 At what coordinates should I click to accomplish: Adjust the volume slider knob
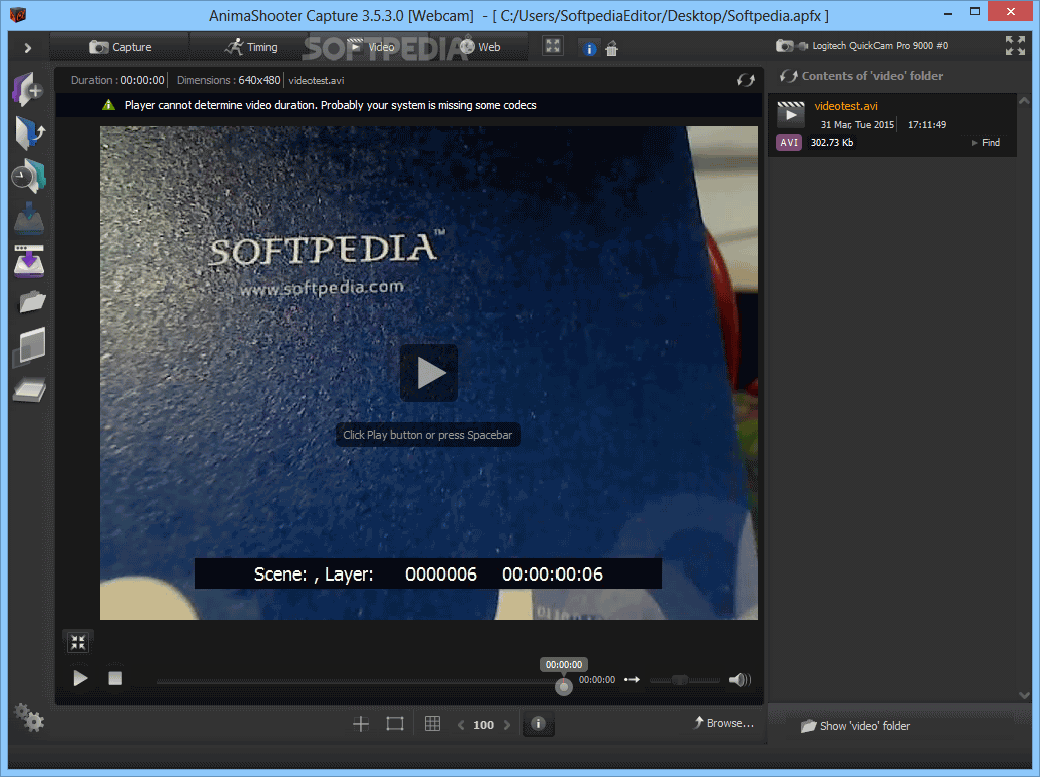[679, 679]
